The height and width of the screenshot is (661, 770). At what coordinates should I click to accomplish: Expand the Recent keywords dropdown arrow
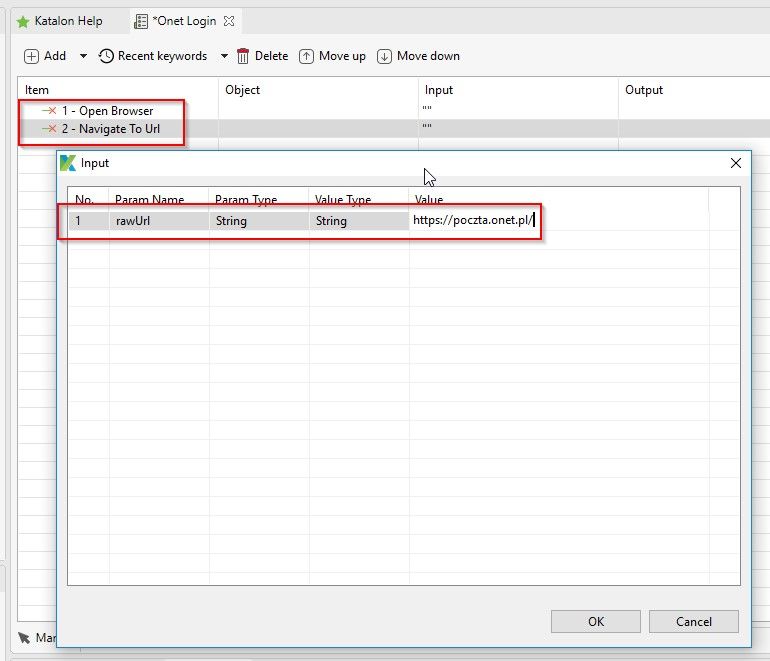(224, 56)
